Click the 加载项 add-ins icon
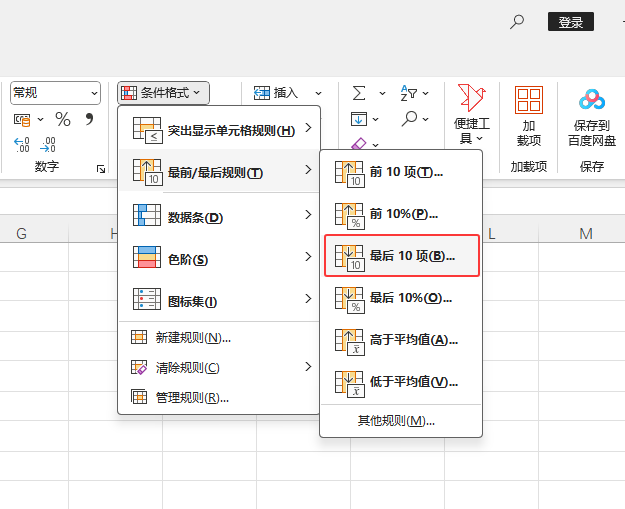The width and height of the screenshot is (625, 509). tap(529, 100)
